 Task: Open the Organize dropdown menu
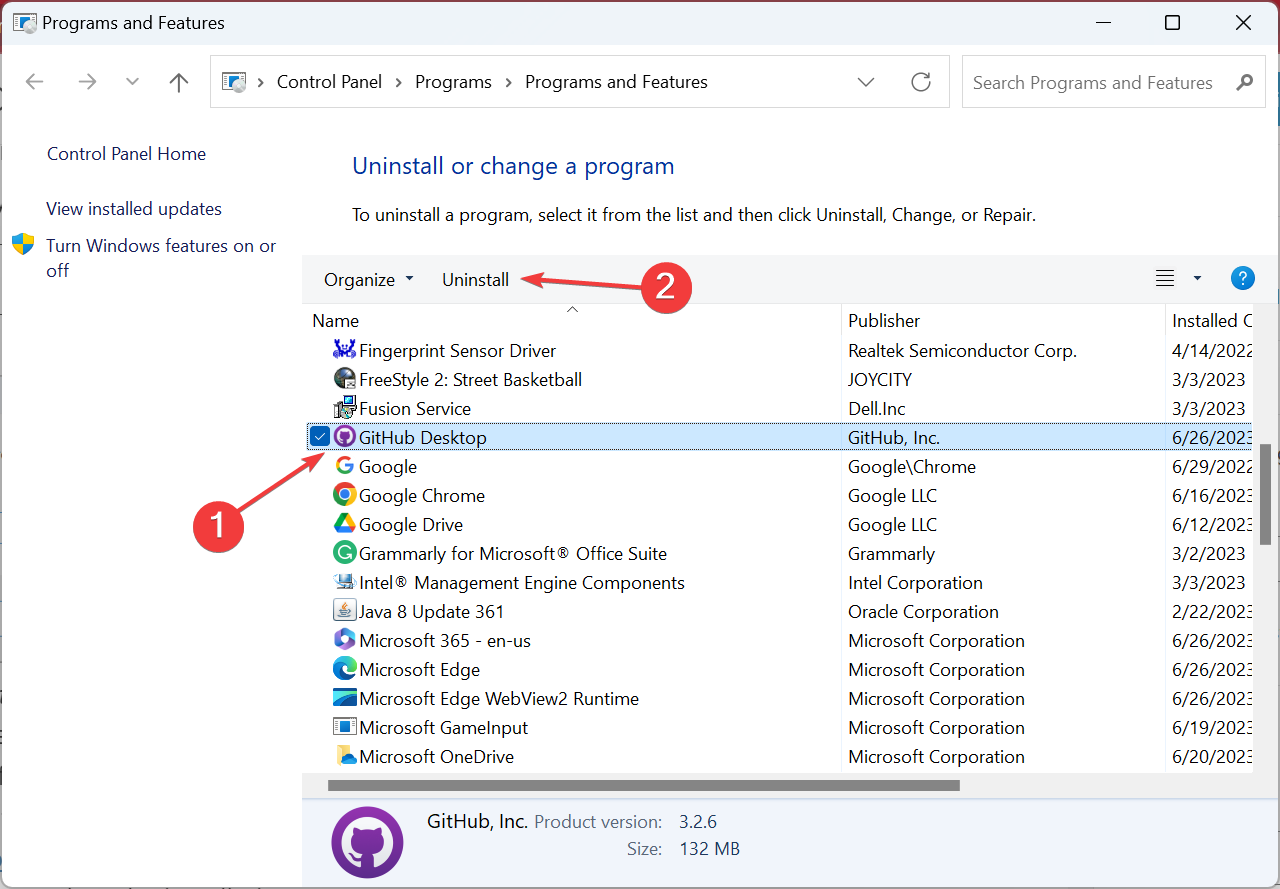click(368, 280)
